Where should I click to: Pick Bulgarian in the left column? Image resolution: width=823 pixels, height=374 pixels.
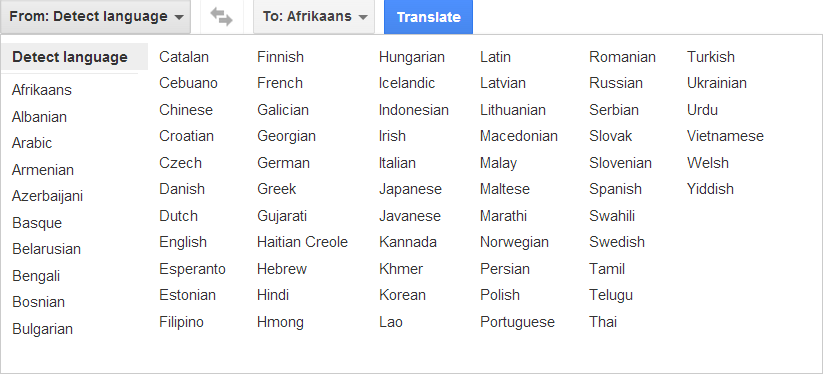43,329
